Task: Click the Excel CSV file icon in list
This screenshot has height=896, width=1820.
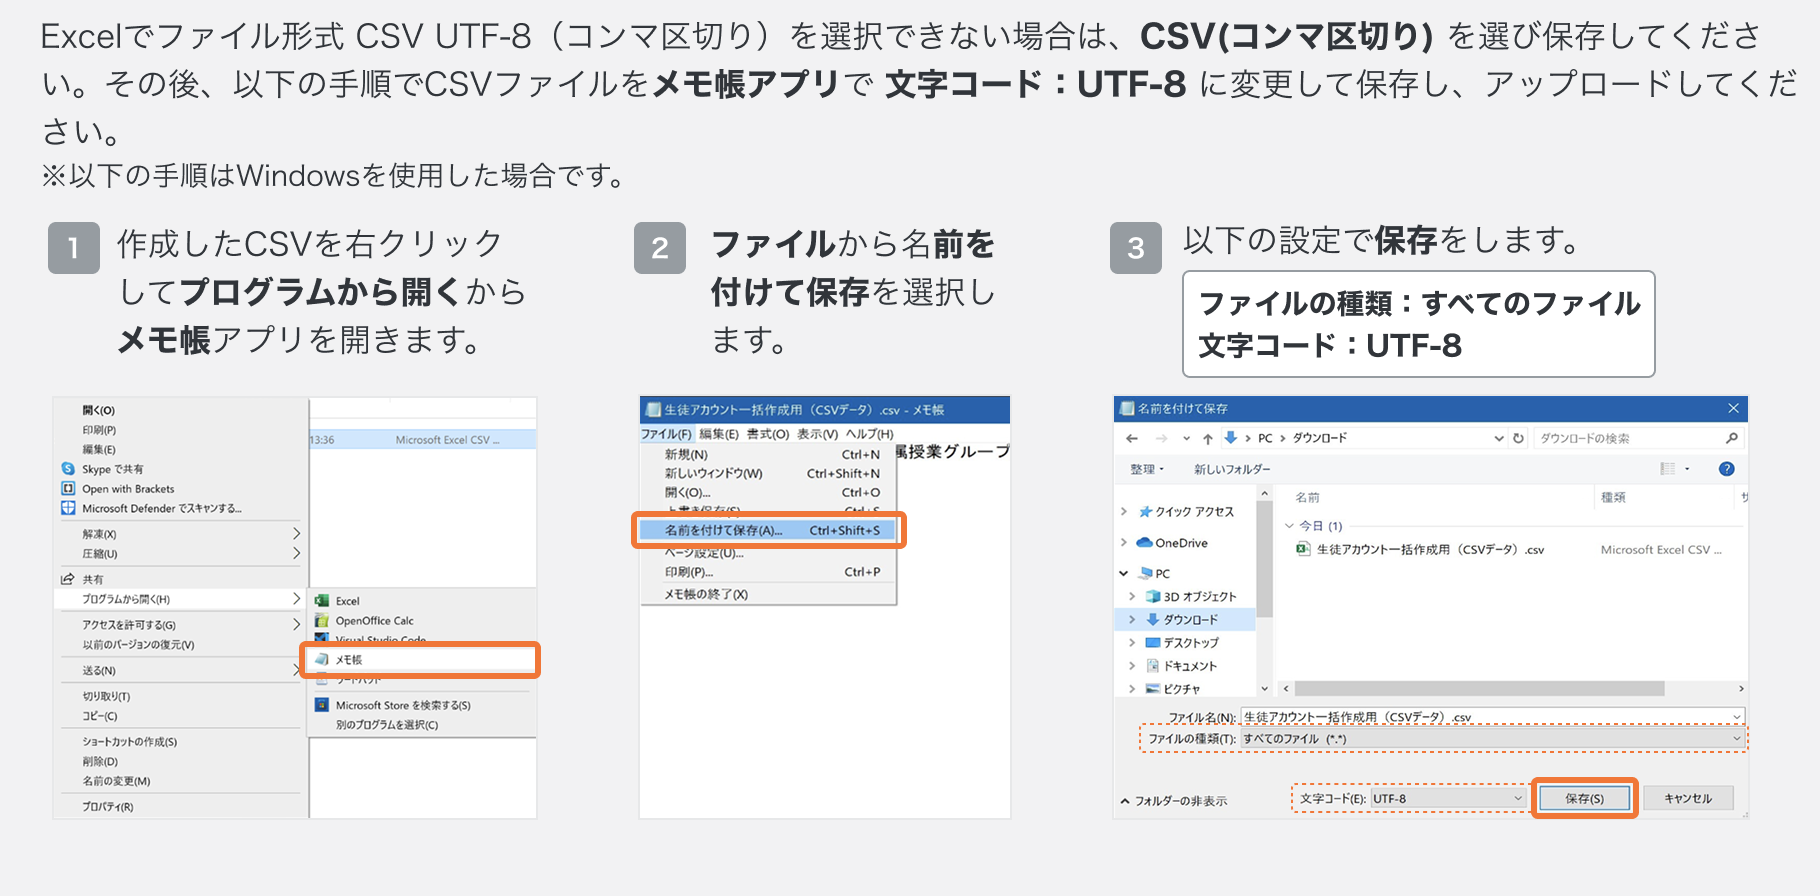Action: click(x=1303, y=549)
